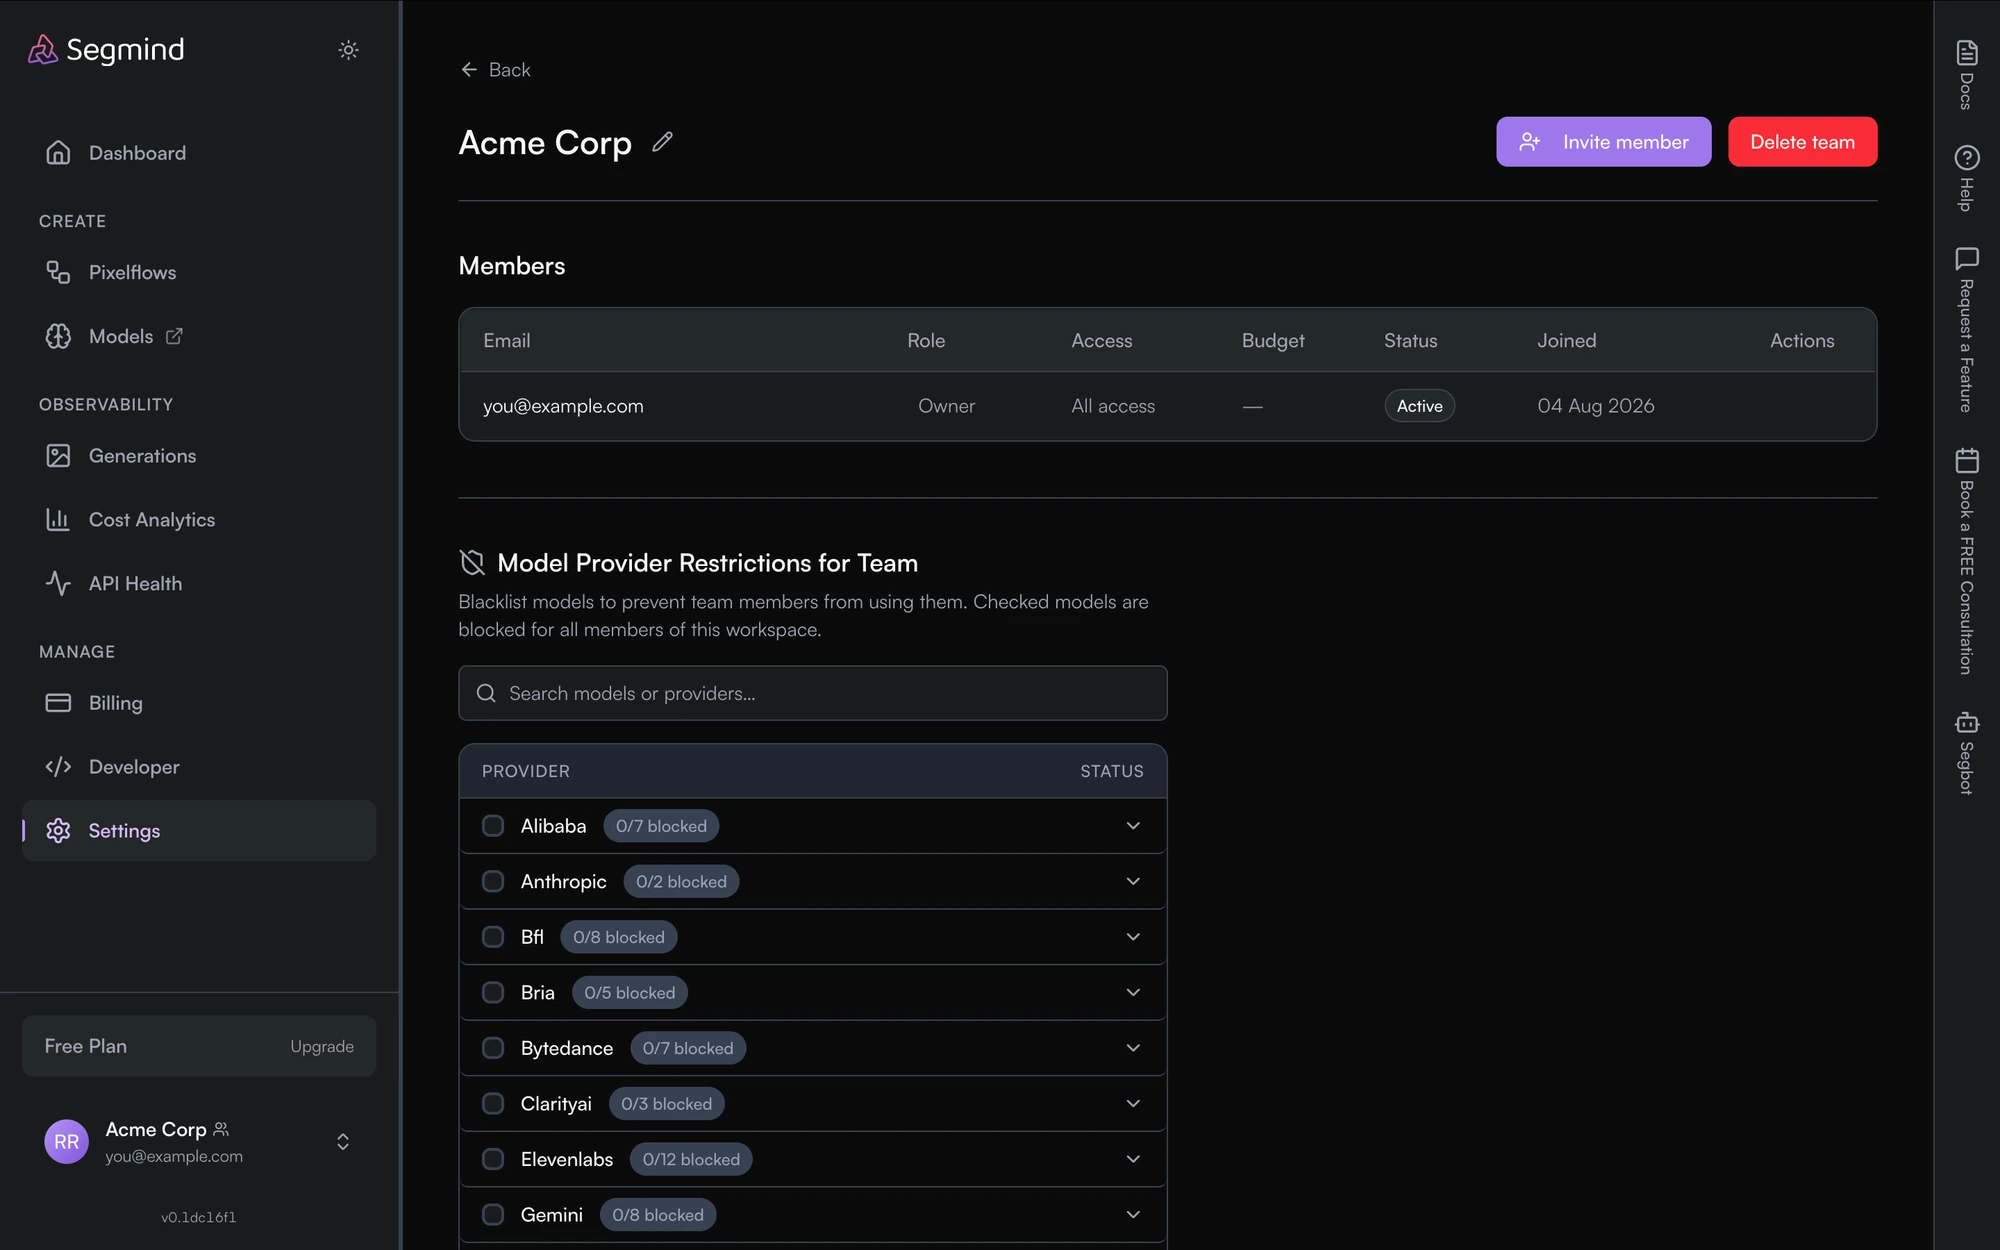This screenshot has height=1250, width=2000.
Task: Click the Cost Analytics bar chart icon
Action: 58,520
